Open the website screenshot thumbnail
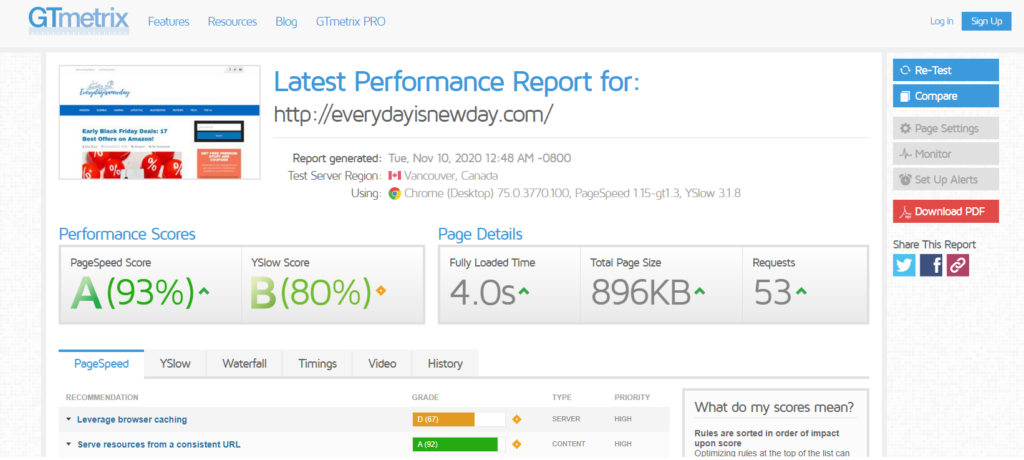 coord(159,122)
